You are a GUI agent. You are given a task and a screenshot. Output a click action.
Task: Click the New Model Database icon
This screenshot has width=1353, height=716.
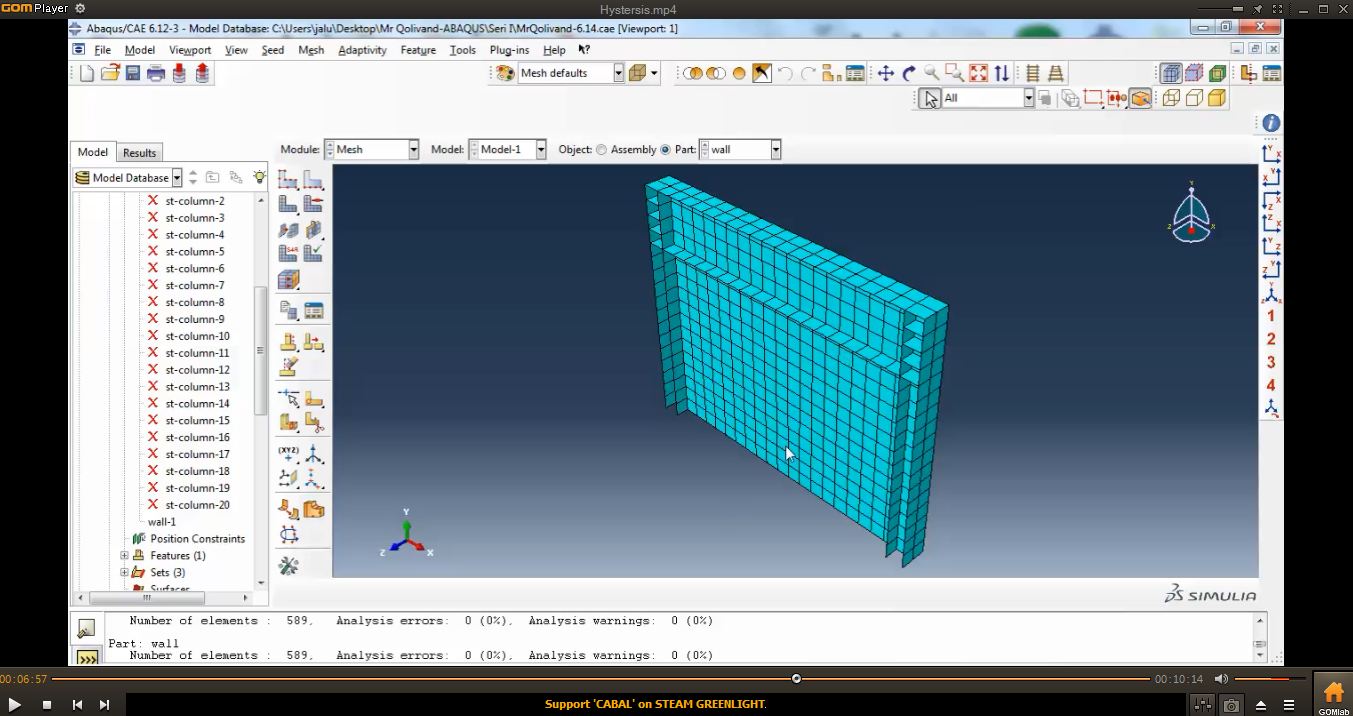pyautogui.click(x=87, y=73)
